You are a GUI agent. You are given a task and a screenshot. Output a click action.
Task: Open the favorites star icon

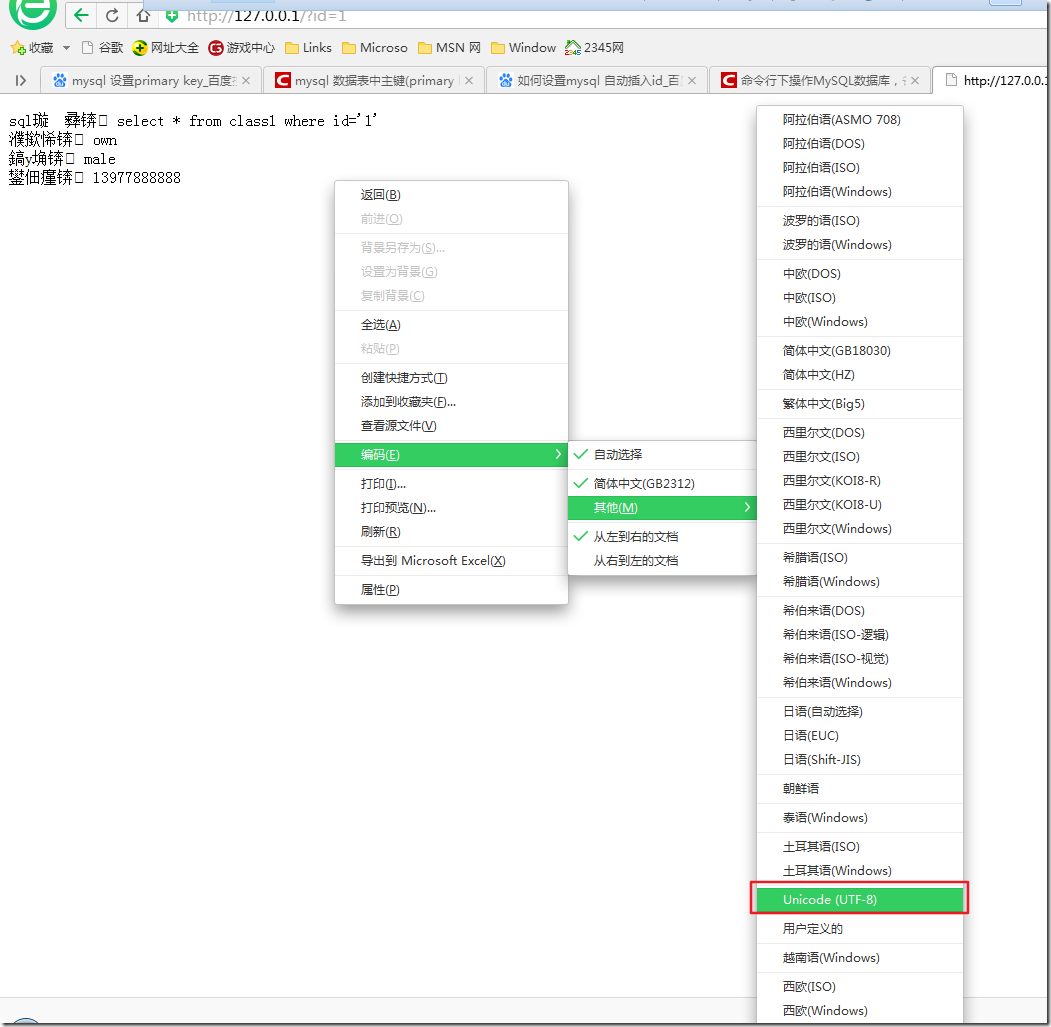pyautogui.click(x=18, y=48)
